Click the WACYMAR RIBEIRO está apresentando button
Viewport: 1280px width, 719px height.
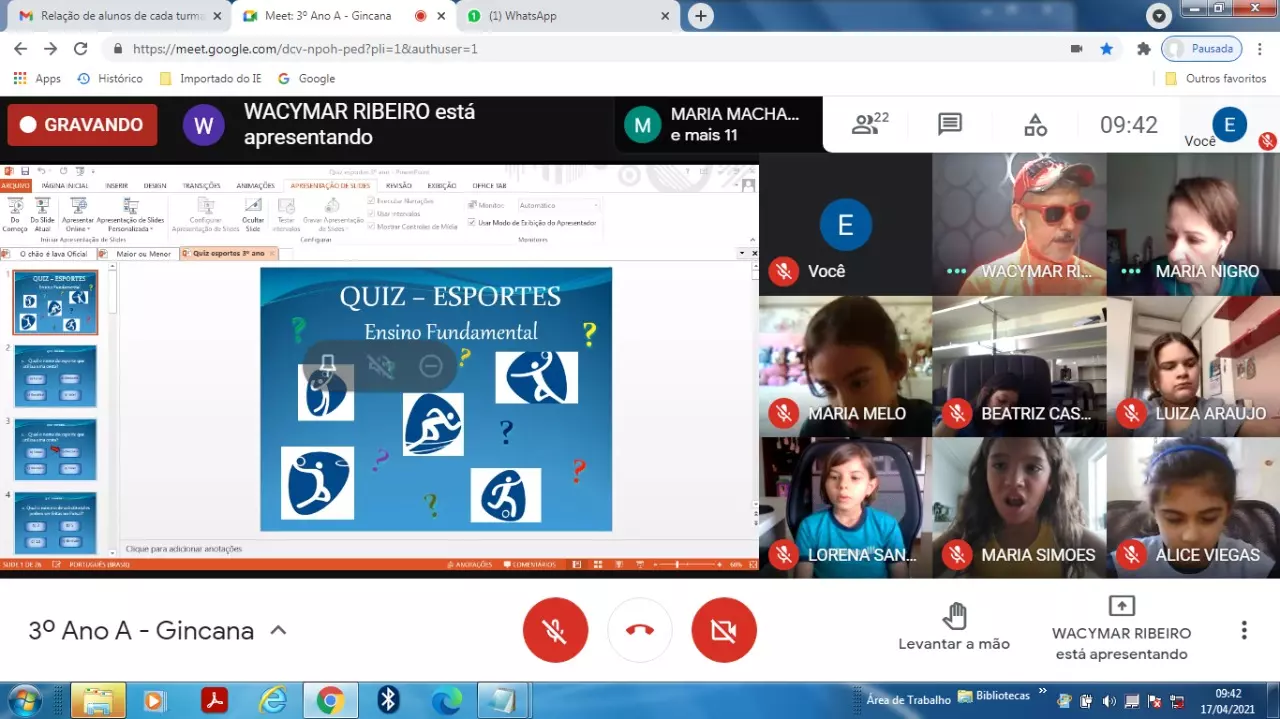1121,630
